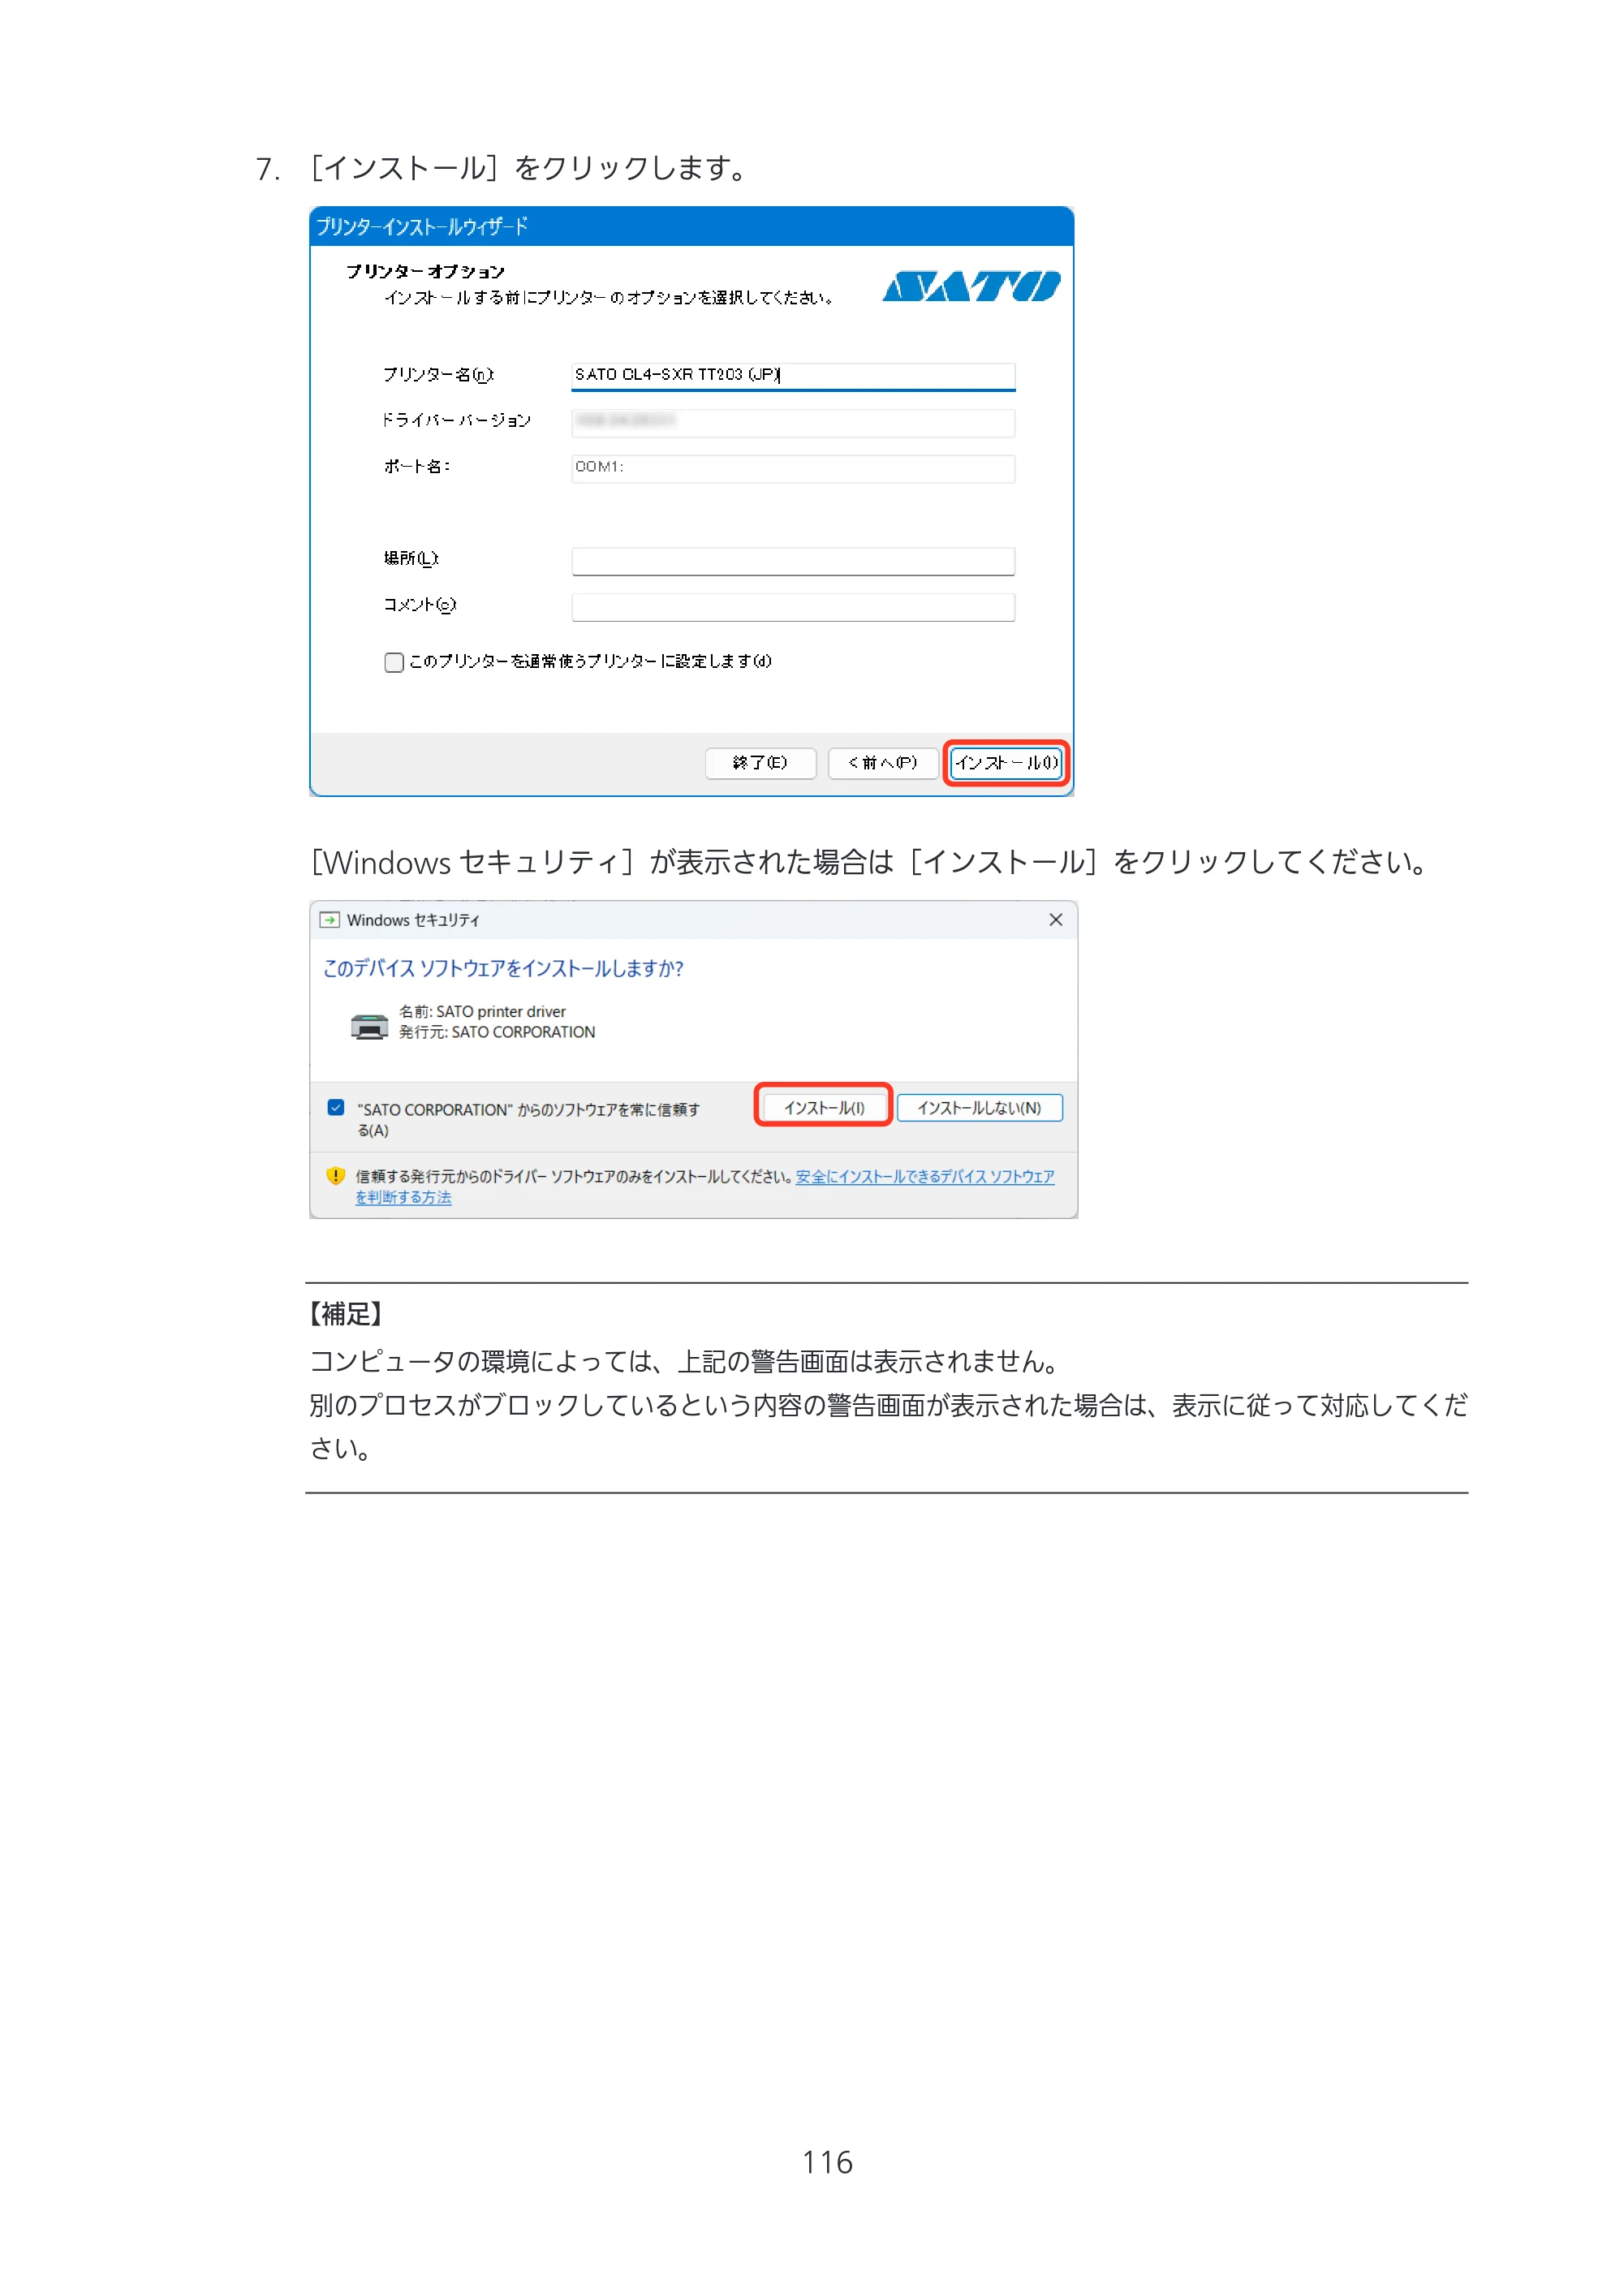
Task: Click the page number 116
Action: [x=827, y=2162]
